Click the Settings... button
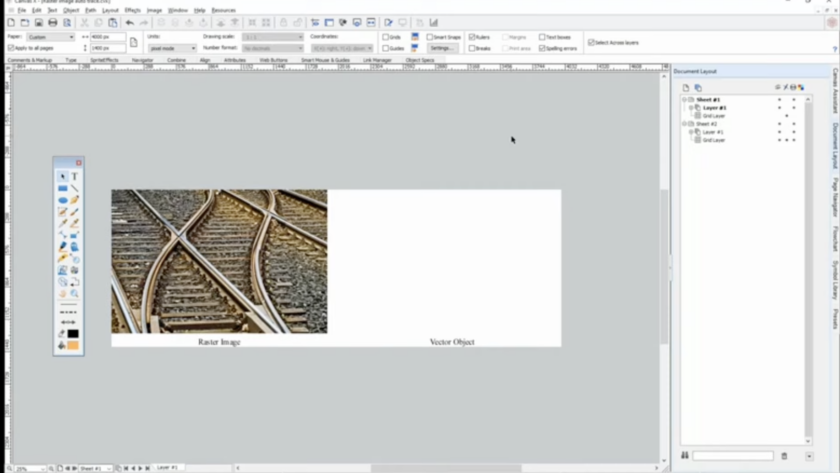Screen dimensions: 840x473 pos(442,48)
